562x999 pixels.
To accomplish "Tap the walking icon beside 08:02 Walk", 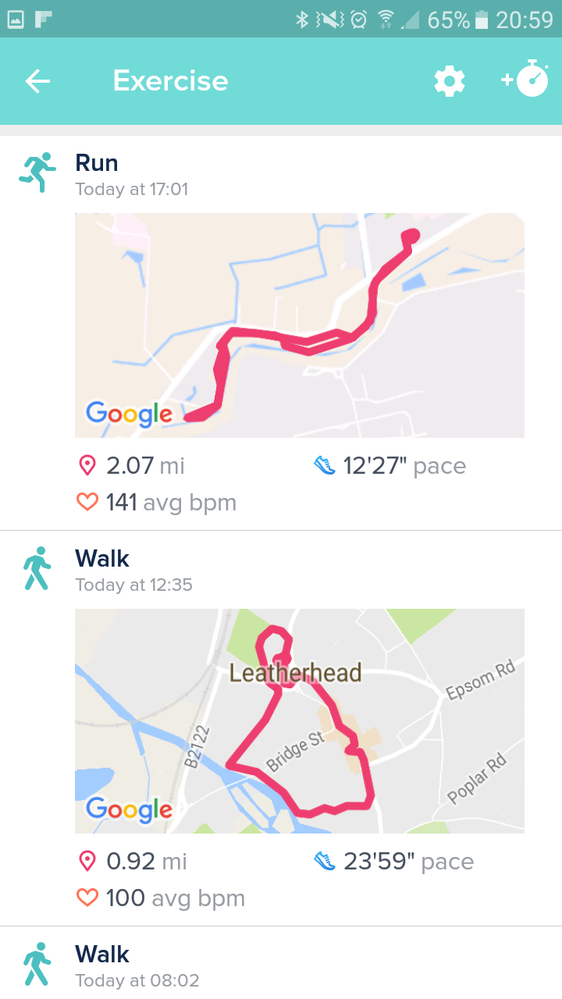I will pos(37,963).
